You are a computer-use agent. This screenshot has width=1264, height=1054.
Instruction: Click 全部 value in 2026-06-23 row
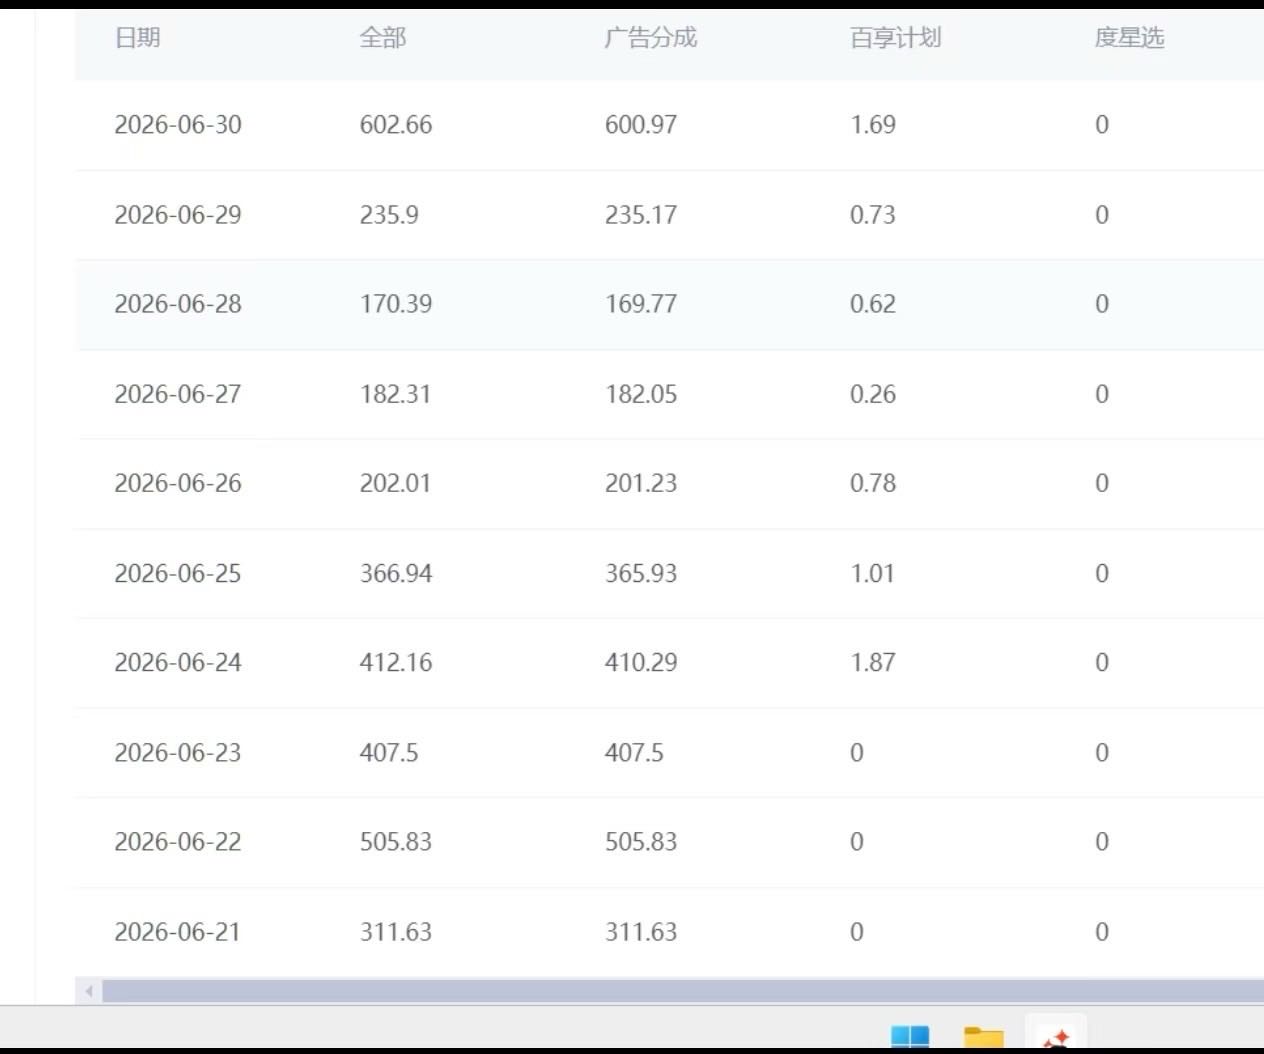point(389,752)
